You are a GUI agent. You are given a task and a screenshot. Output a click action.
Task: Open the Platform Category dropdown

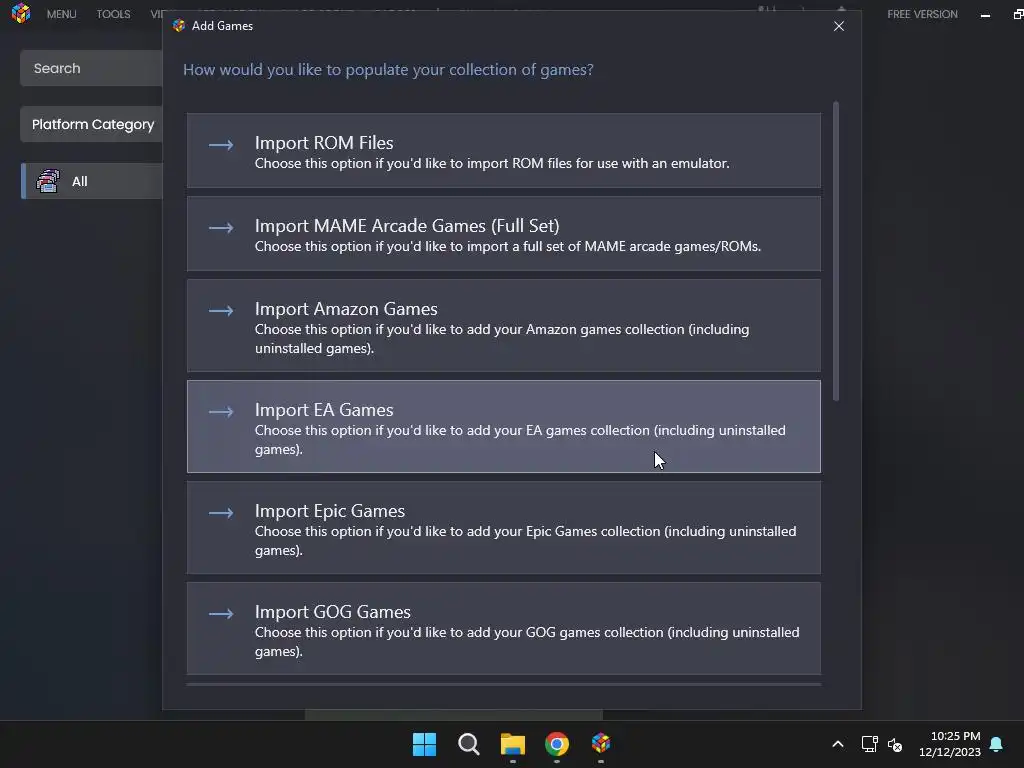pos(91,124)
